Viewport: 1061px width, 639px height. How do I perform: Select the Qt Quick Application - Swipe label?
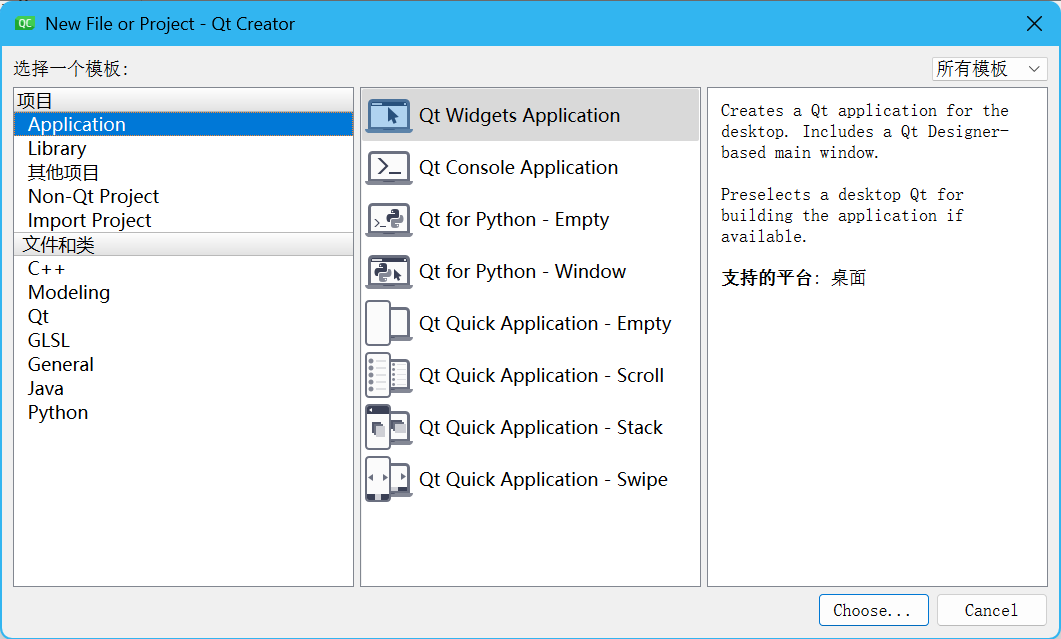point(543,480)
